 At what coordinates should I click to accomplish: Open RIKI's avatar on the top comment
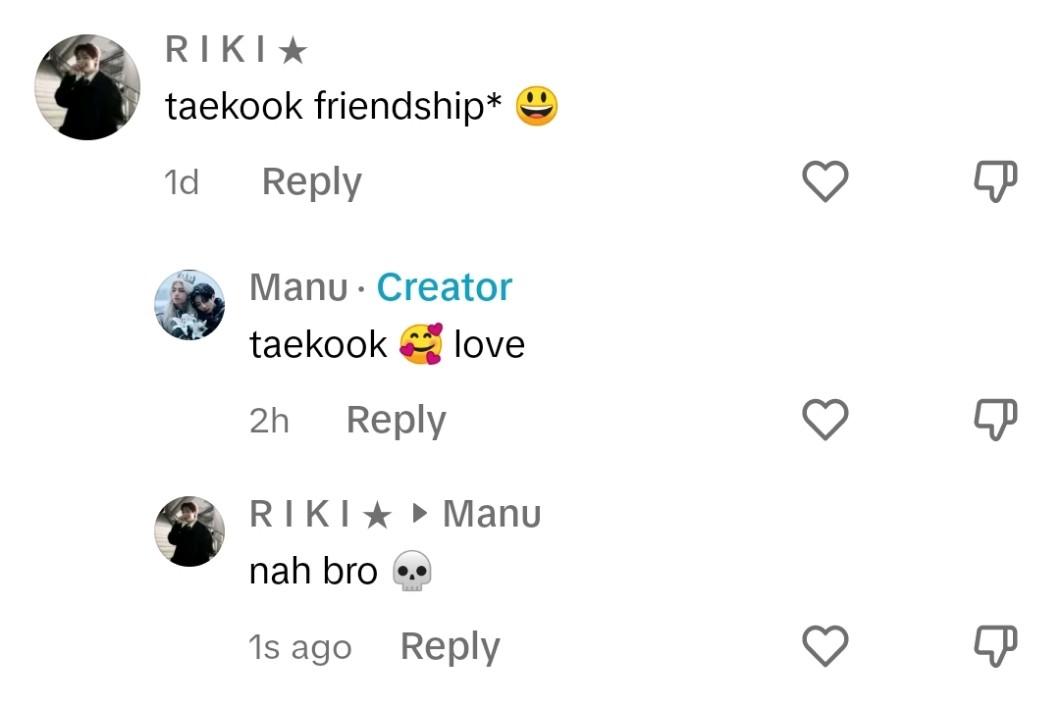[x=87, y=87]
